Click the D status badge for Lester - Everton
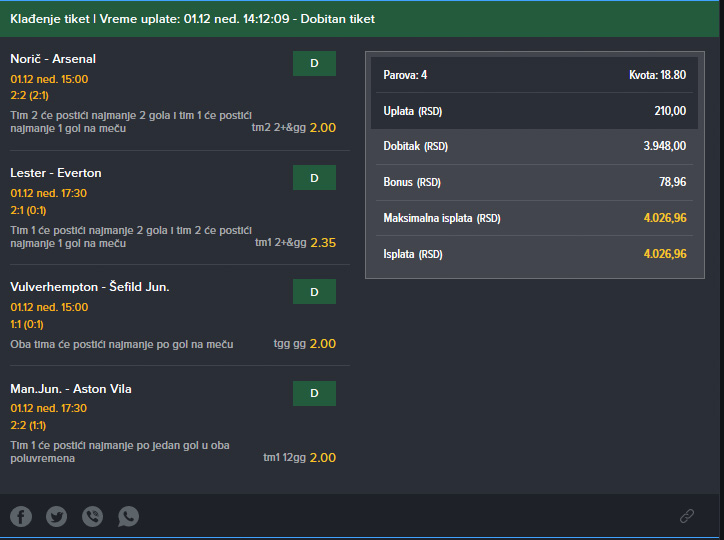Screen dimensions: 724x540 point(314,178)
